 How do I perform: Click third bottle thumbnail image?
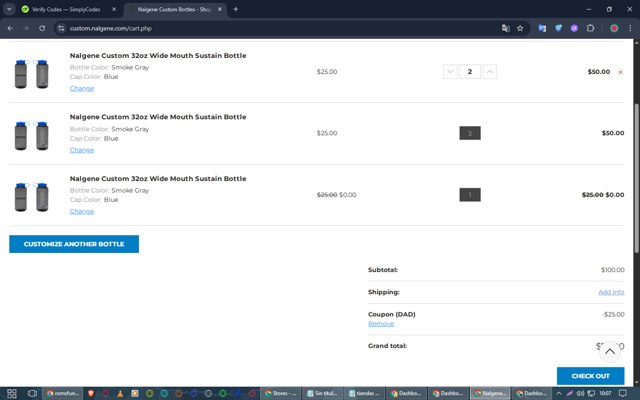pyautogui.click(x=31, y=197)
